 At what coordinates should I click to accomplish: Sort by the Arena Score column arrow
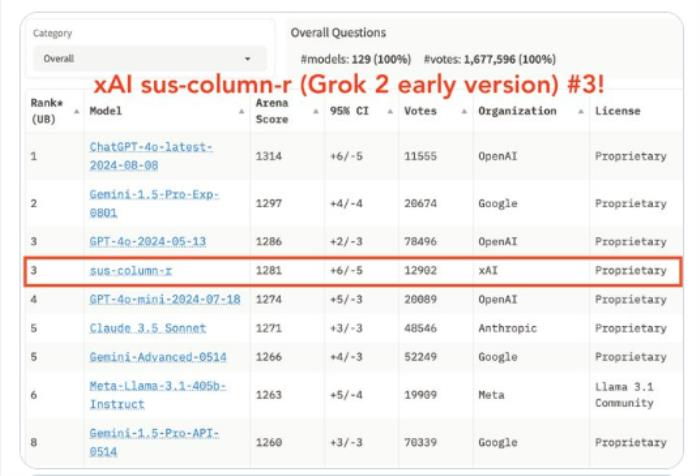coord(316,111)
